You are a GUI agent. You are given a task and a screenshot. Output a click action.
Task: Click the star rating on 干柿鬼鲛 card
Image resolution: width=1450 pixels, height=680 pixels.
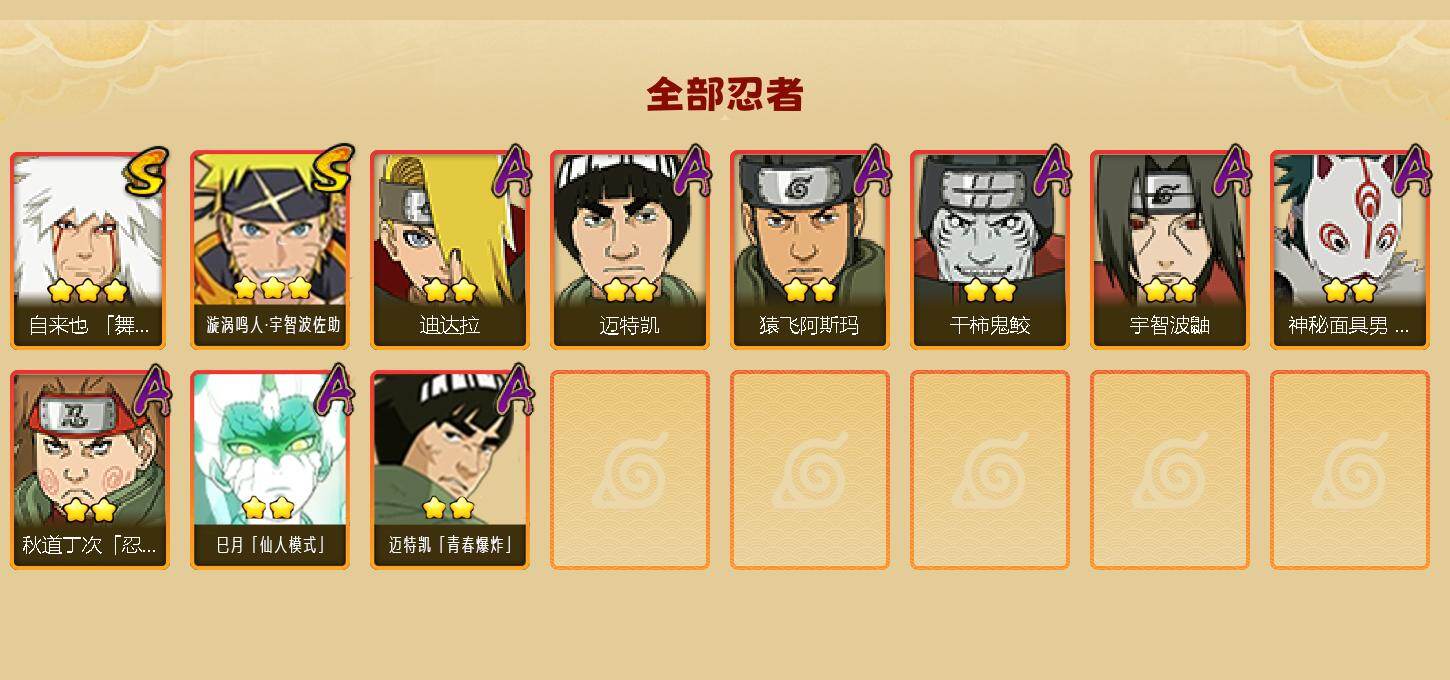pos(990,290)
